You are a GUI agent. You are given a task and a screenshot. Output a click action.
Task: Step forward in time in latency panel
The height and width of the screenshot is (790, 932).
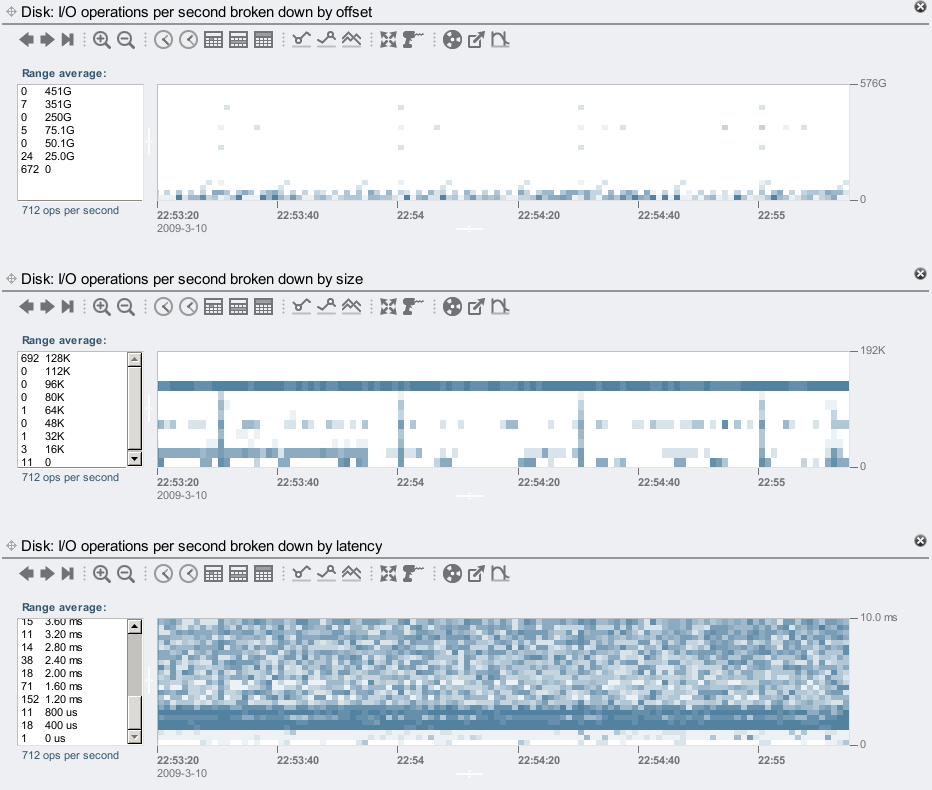47,574
